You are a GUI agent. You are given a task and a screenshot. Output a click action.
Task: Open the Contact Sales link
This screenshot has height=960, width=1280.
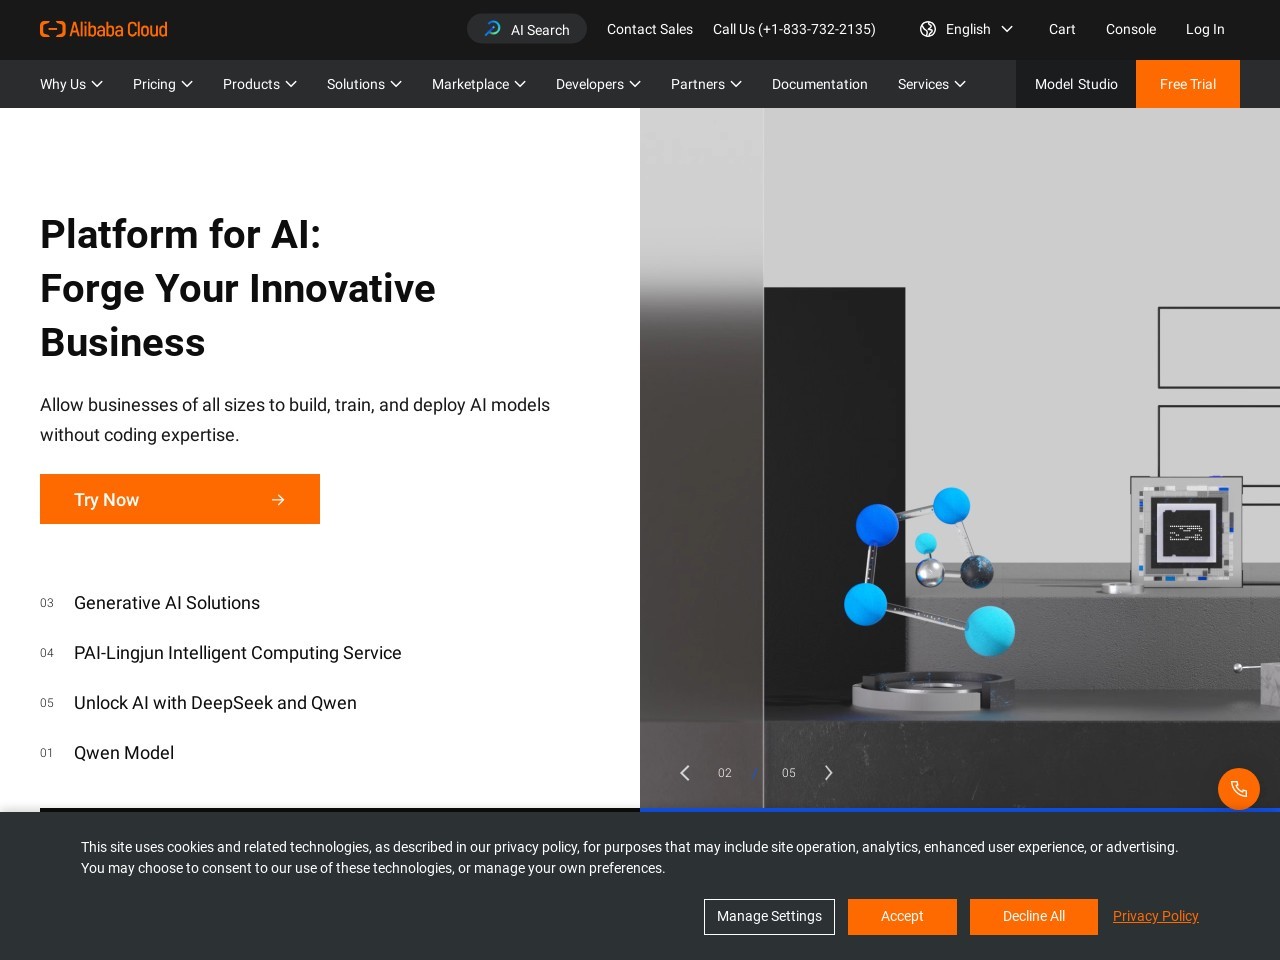click(x=650, y=29)
